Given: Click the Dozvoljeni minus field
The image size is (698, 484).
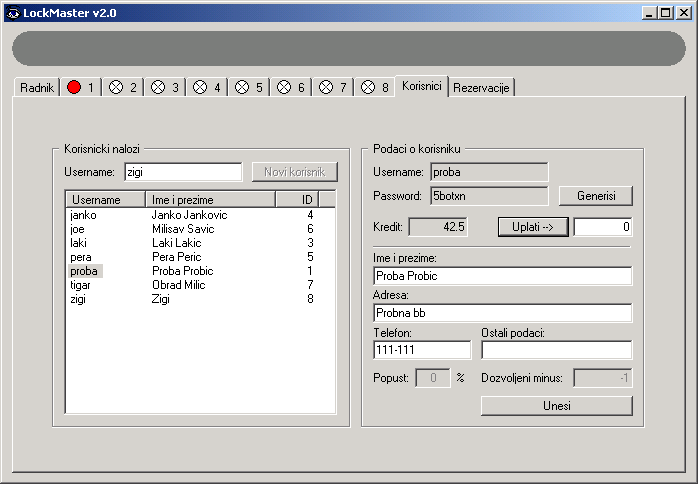Looking at the screenshot, I should [603, 378].
